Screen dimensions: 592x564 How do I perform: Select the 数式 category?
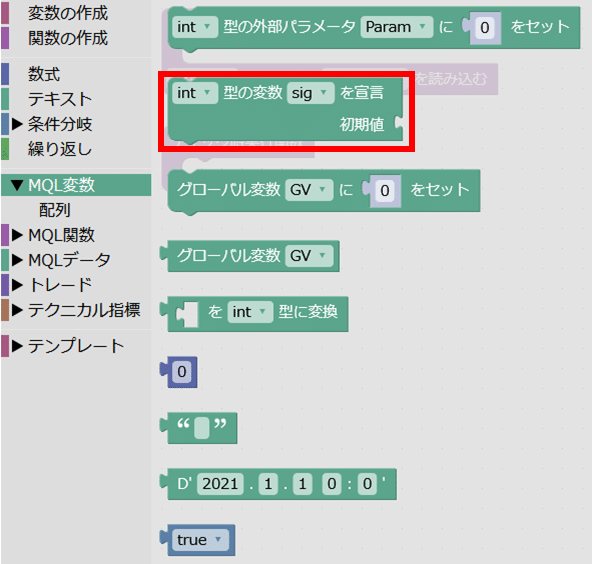pyautogui.click(x=44, y=74)
